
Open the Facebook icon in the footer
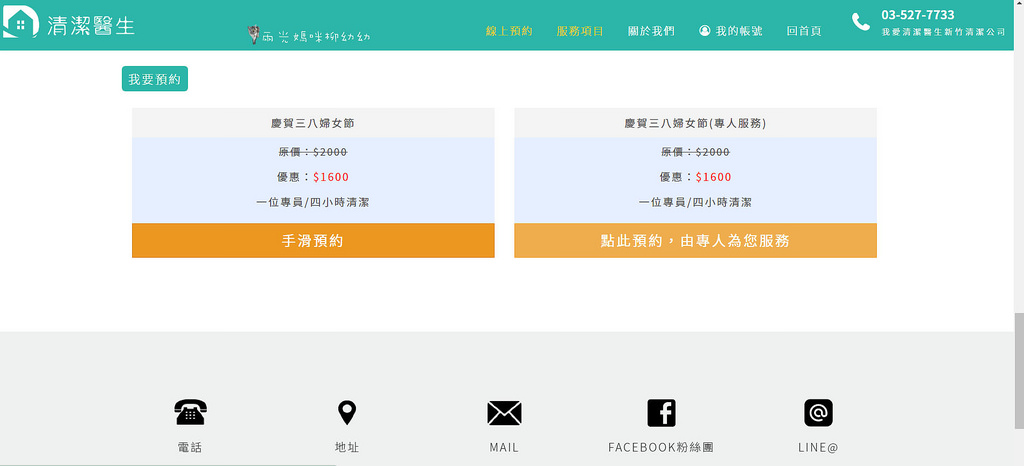point(661,412)
